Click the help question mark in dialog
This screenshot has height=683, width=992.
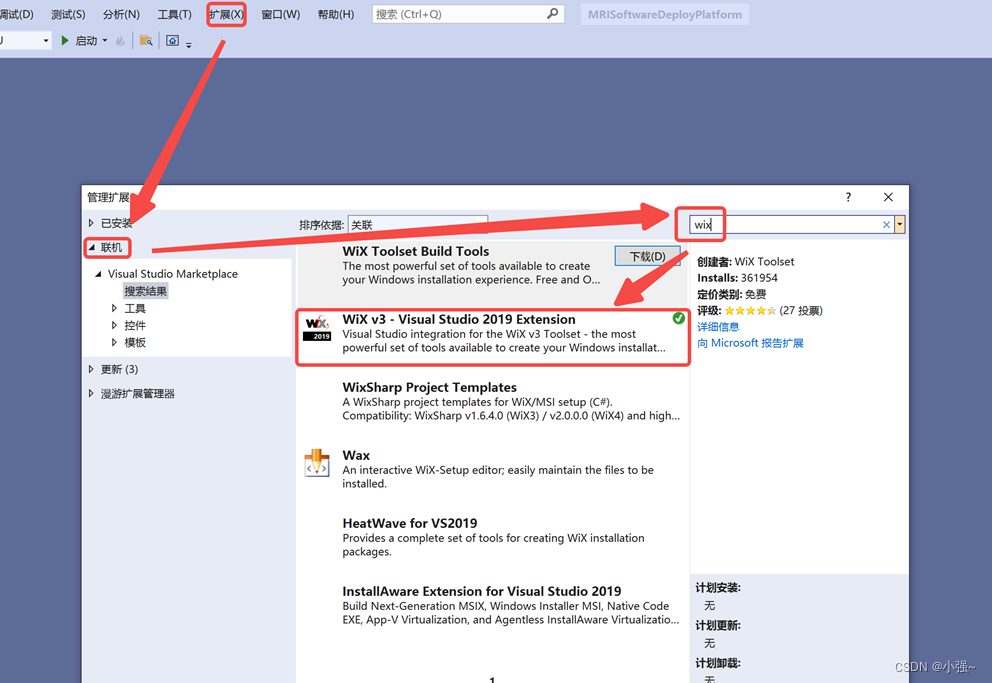848,197
